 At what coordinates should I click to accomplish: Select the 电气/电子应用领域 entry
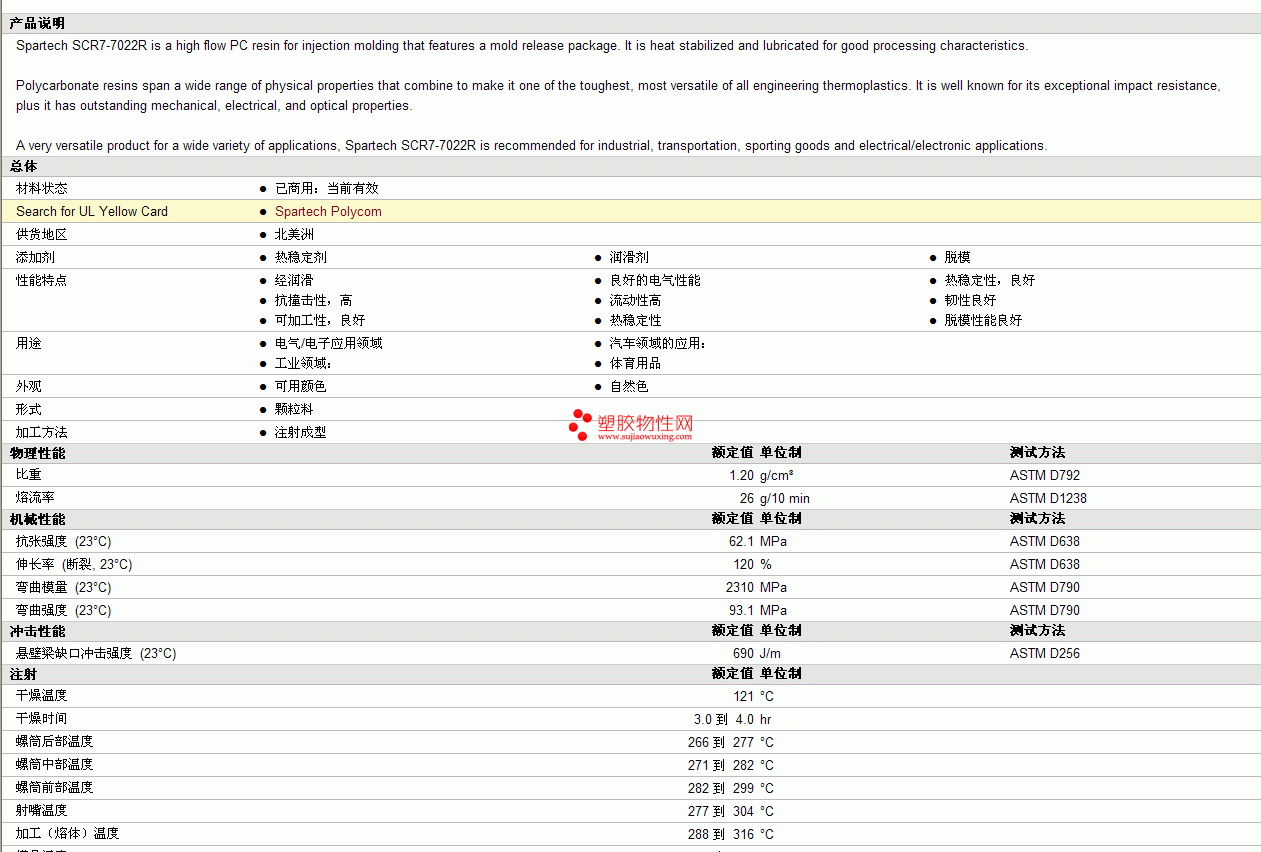(329, 343)
